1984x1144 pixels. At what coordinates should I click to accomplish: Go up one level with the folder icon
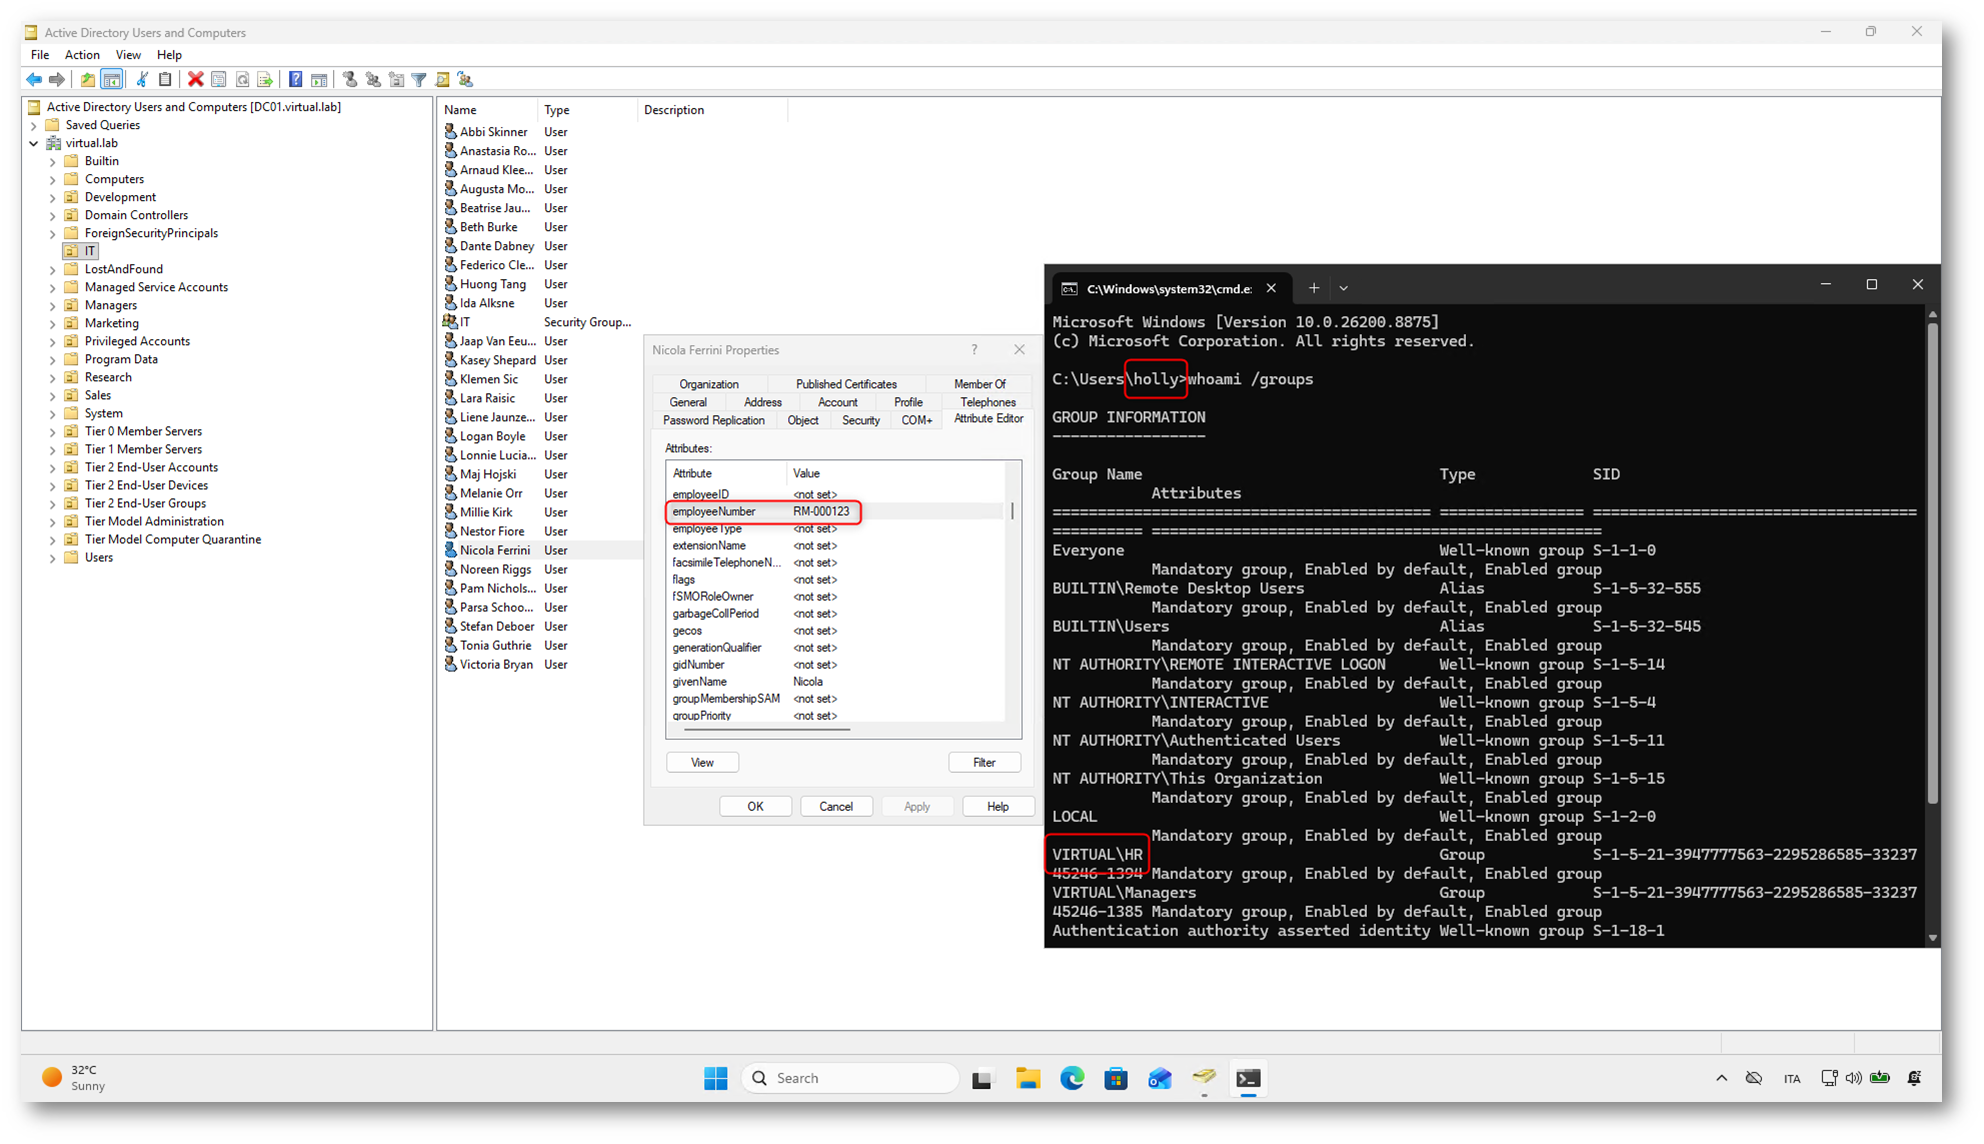pos(88,79)
